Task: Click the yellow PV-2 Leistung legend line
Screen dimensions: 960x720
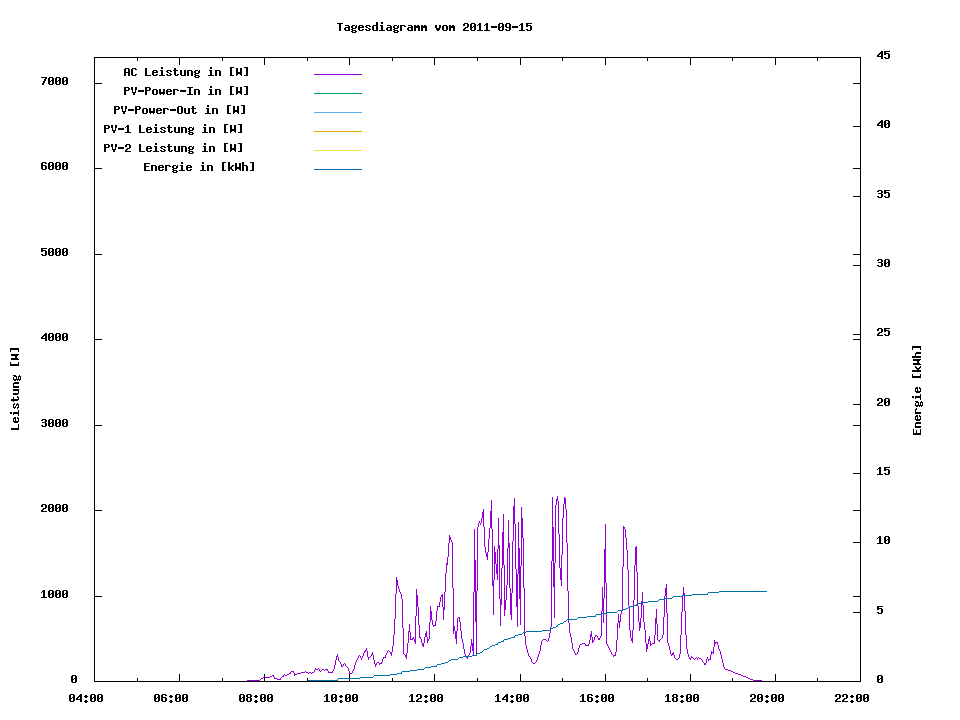Action: coord(337,150)
